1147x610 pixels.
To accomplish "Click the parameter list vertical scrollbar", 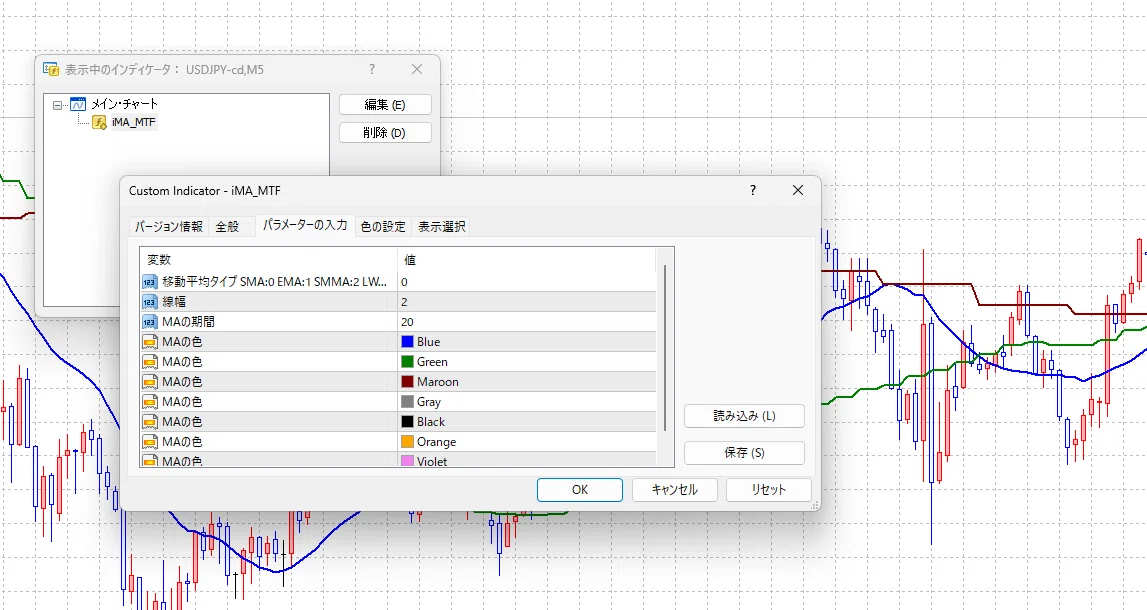I will (665, 348).
